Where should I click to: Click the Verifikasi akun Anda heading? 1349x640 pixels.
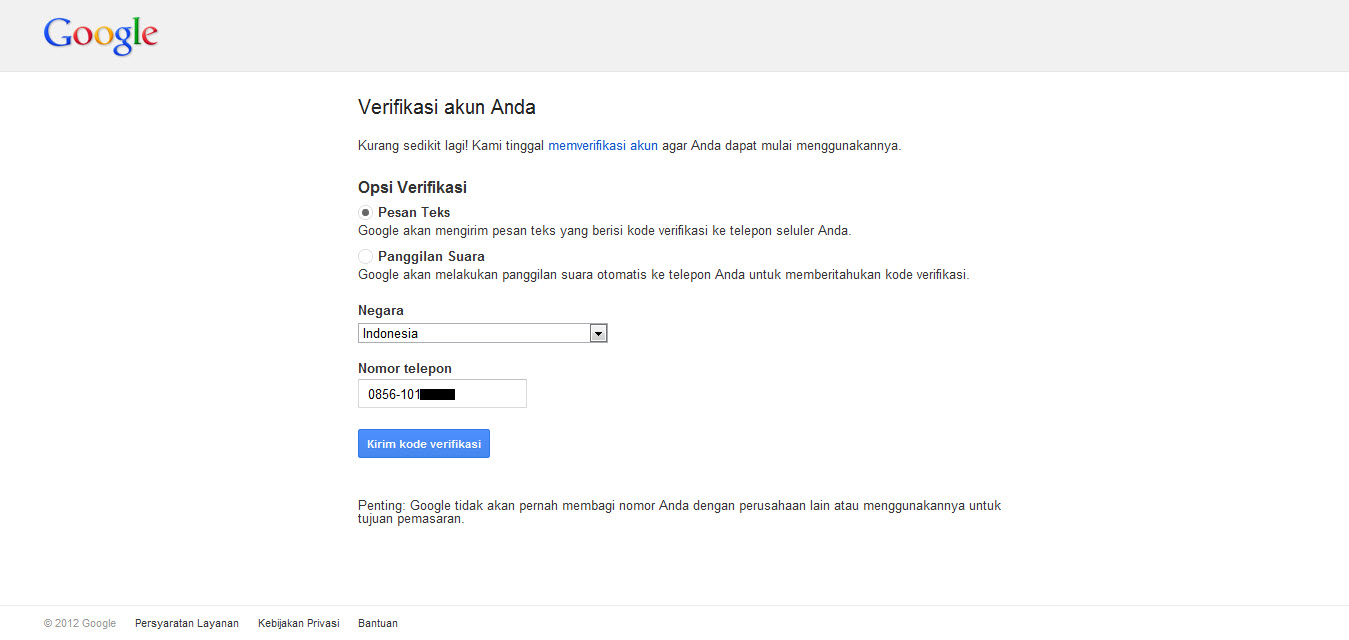coord(446,107)
